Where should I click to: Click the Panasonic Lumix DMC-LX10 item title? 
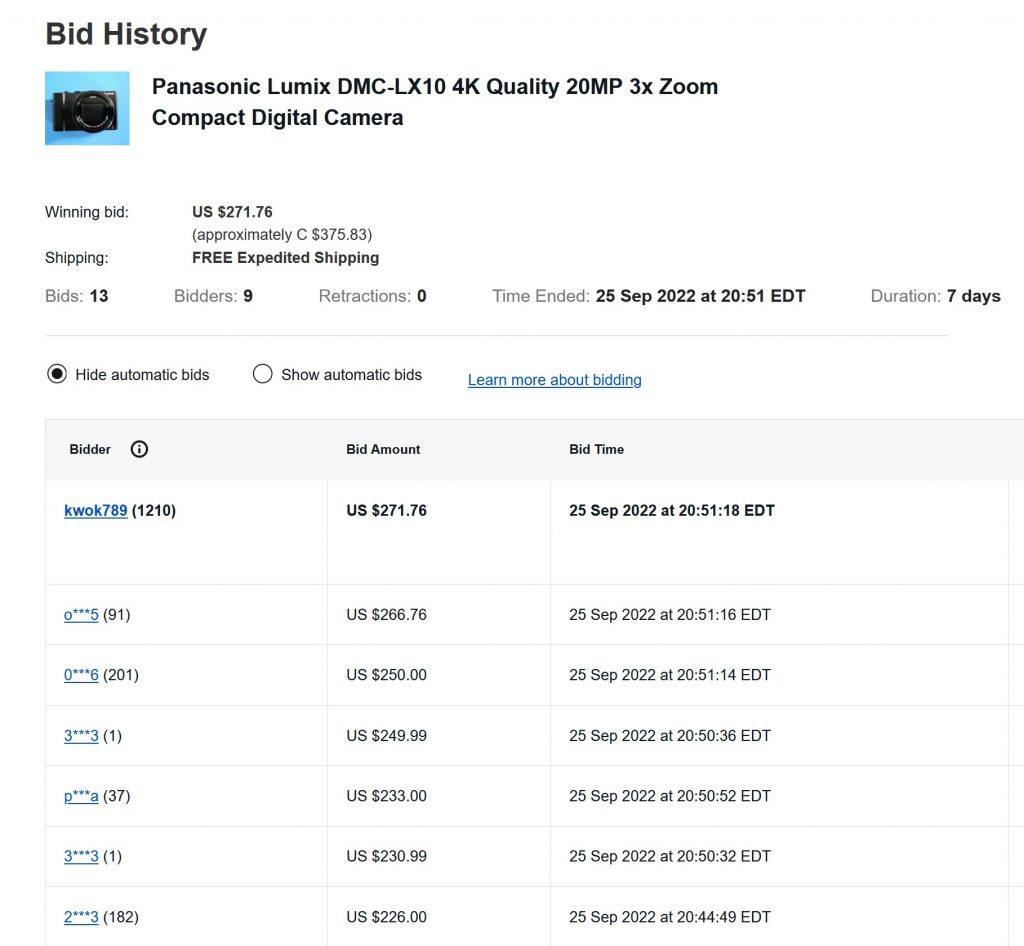tap(434, 102)
